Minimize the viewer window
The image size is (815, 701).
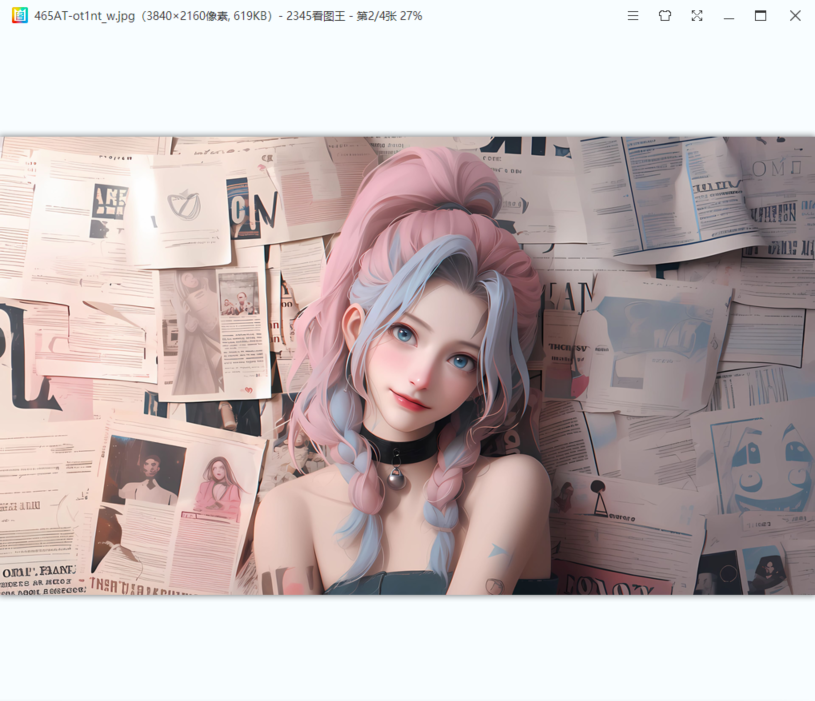pos(729,16)
